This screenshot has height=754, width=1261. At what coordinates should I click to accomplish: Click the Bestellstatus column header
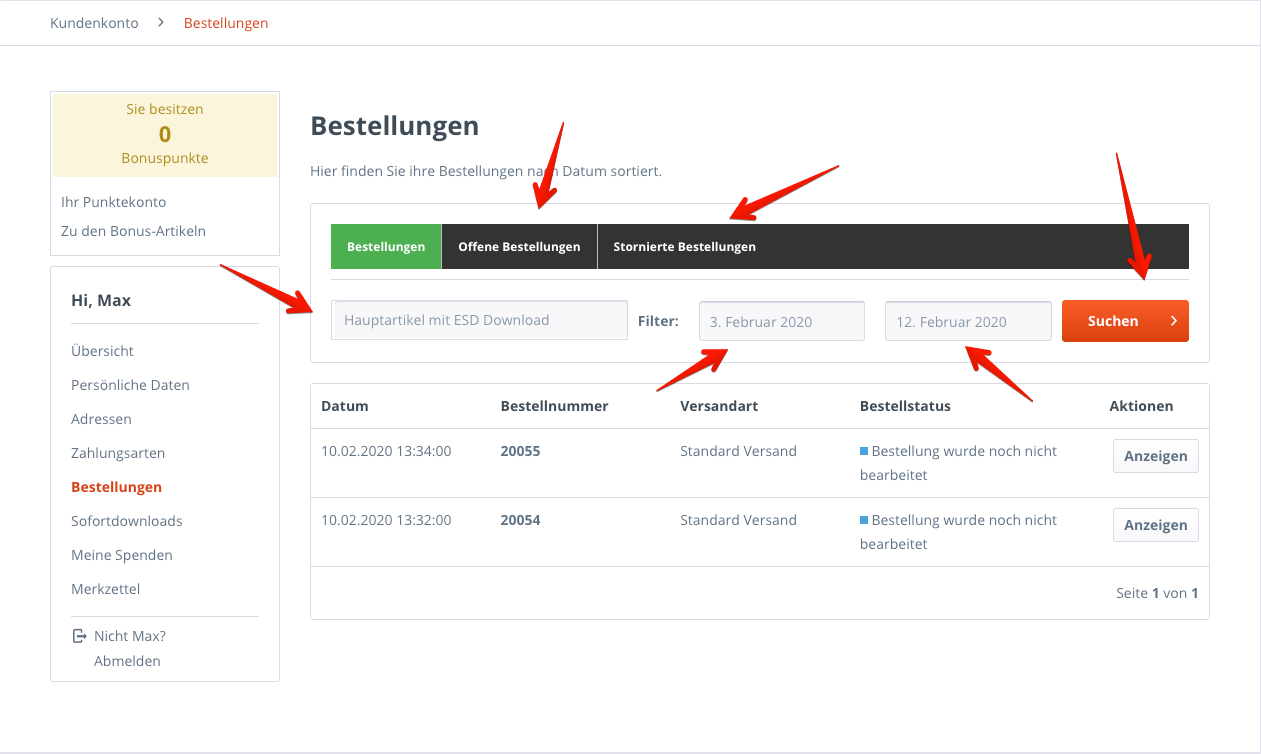coord(905,406)
